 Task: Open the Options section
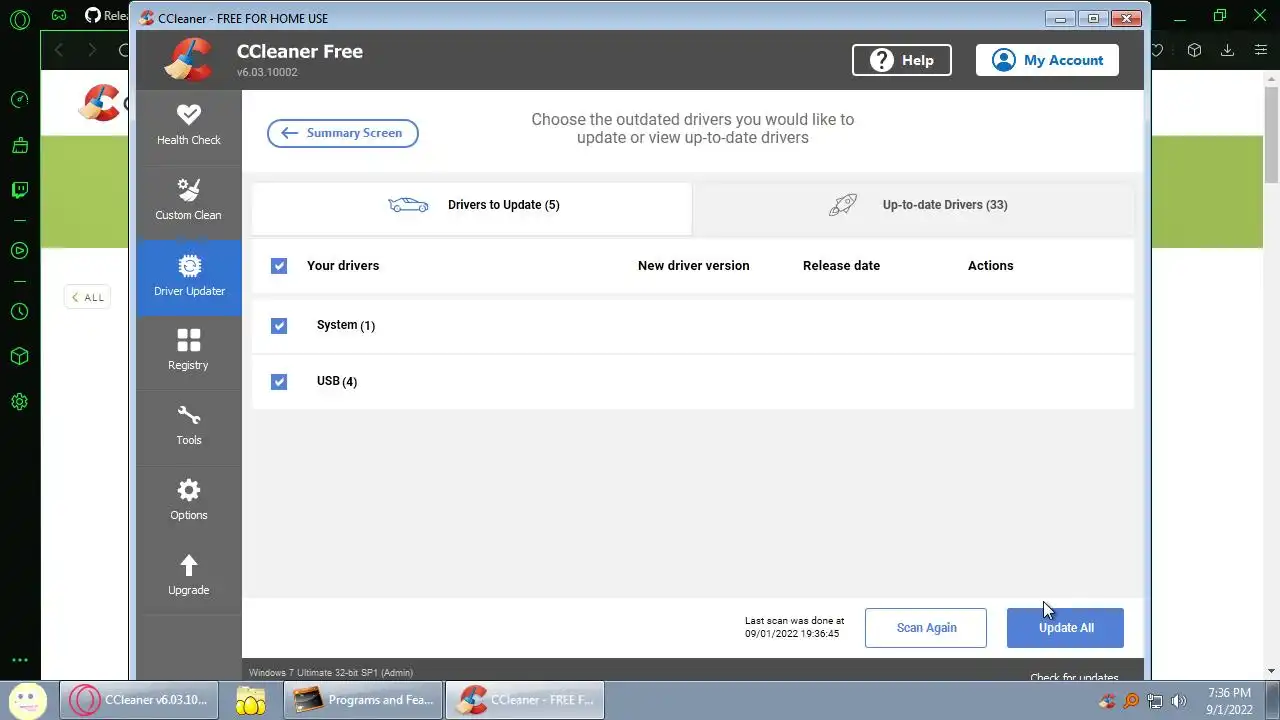[188, 501]
